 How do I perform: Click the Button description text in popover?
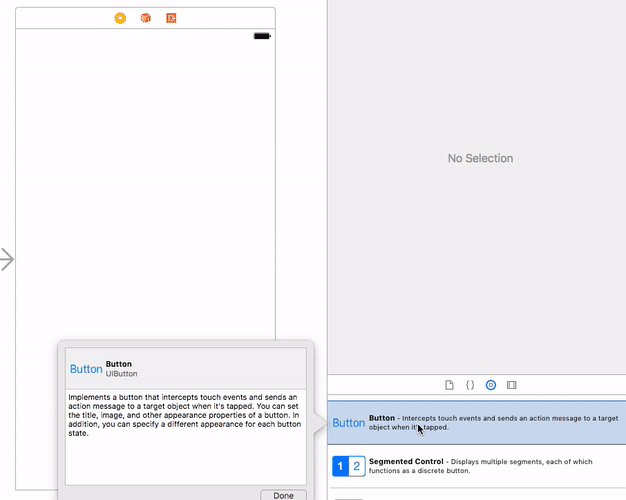[x=184, y=415]
